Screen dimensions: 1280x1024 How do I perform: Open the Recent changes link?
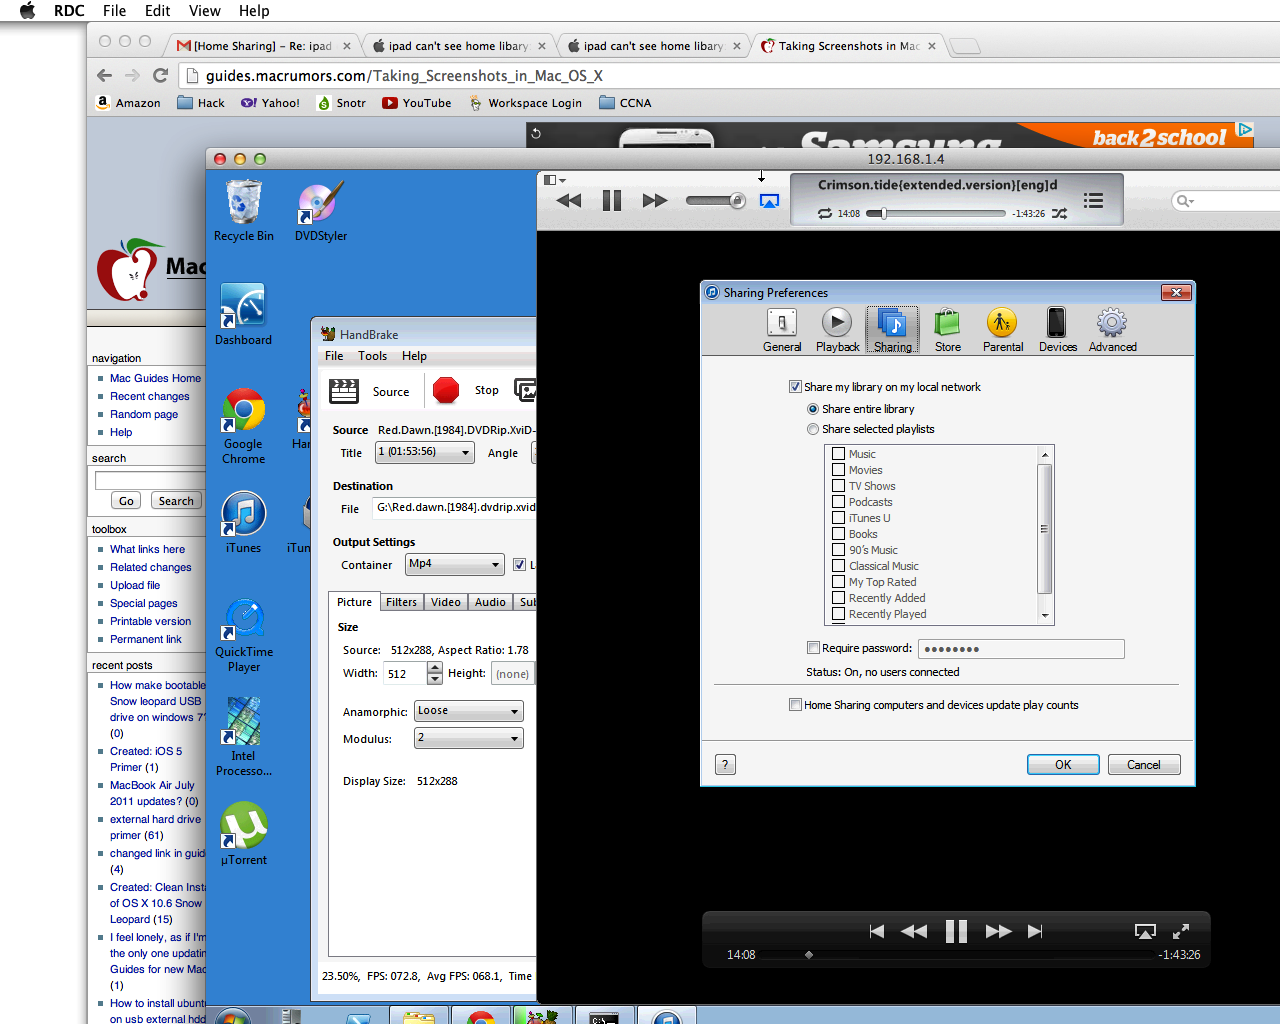(149, 396)
